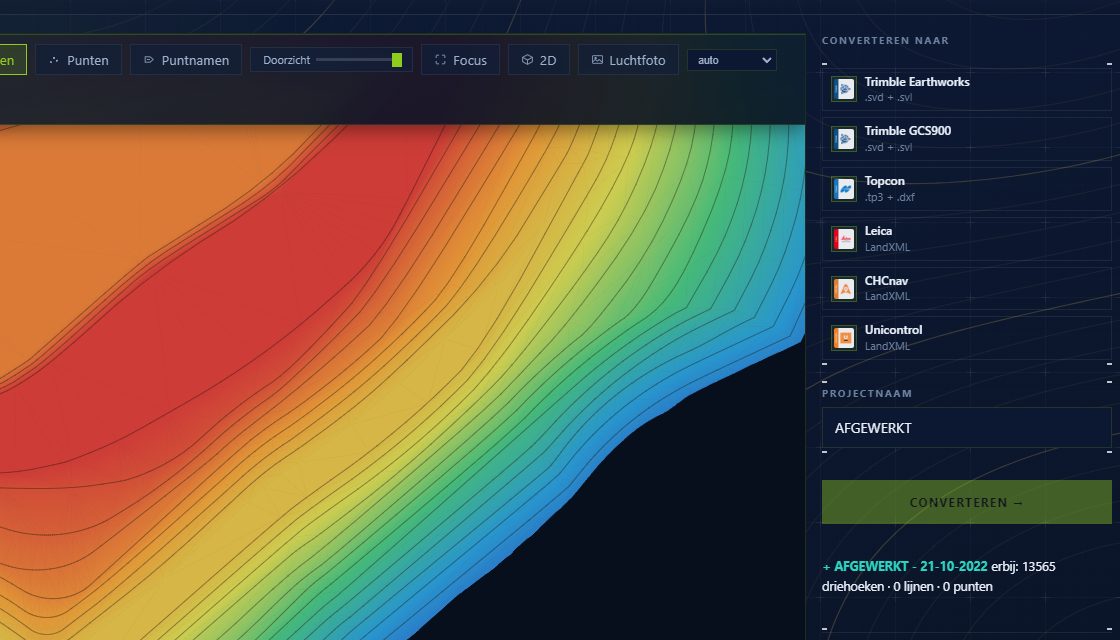
Task: Select Trimble Earthworks as conversion target
Action: click(966, 89)
